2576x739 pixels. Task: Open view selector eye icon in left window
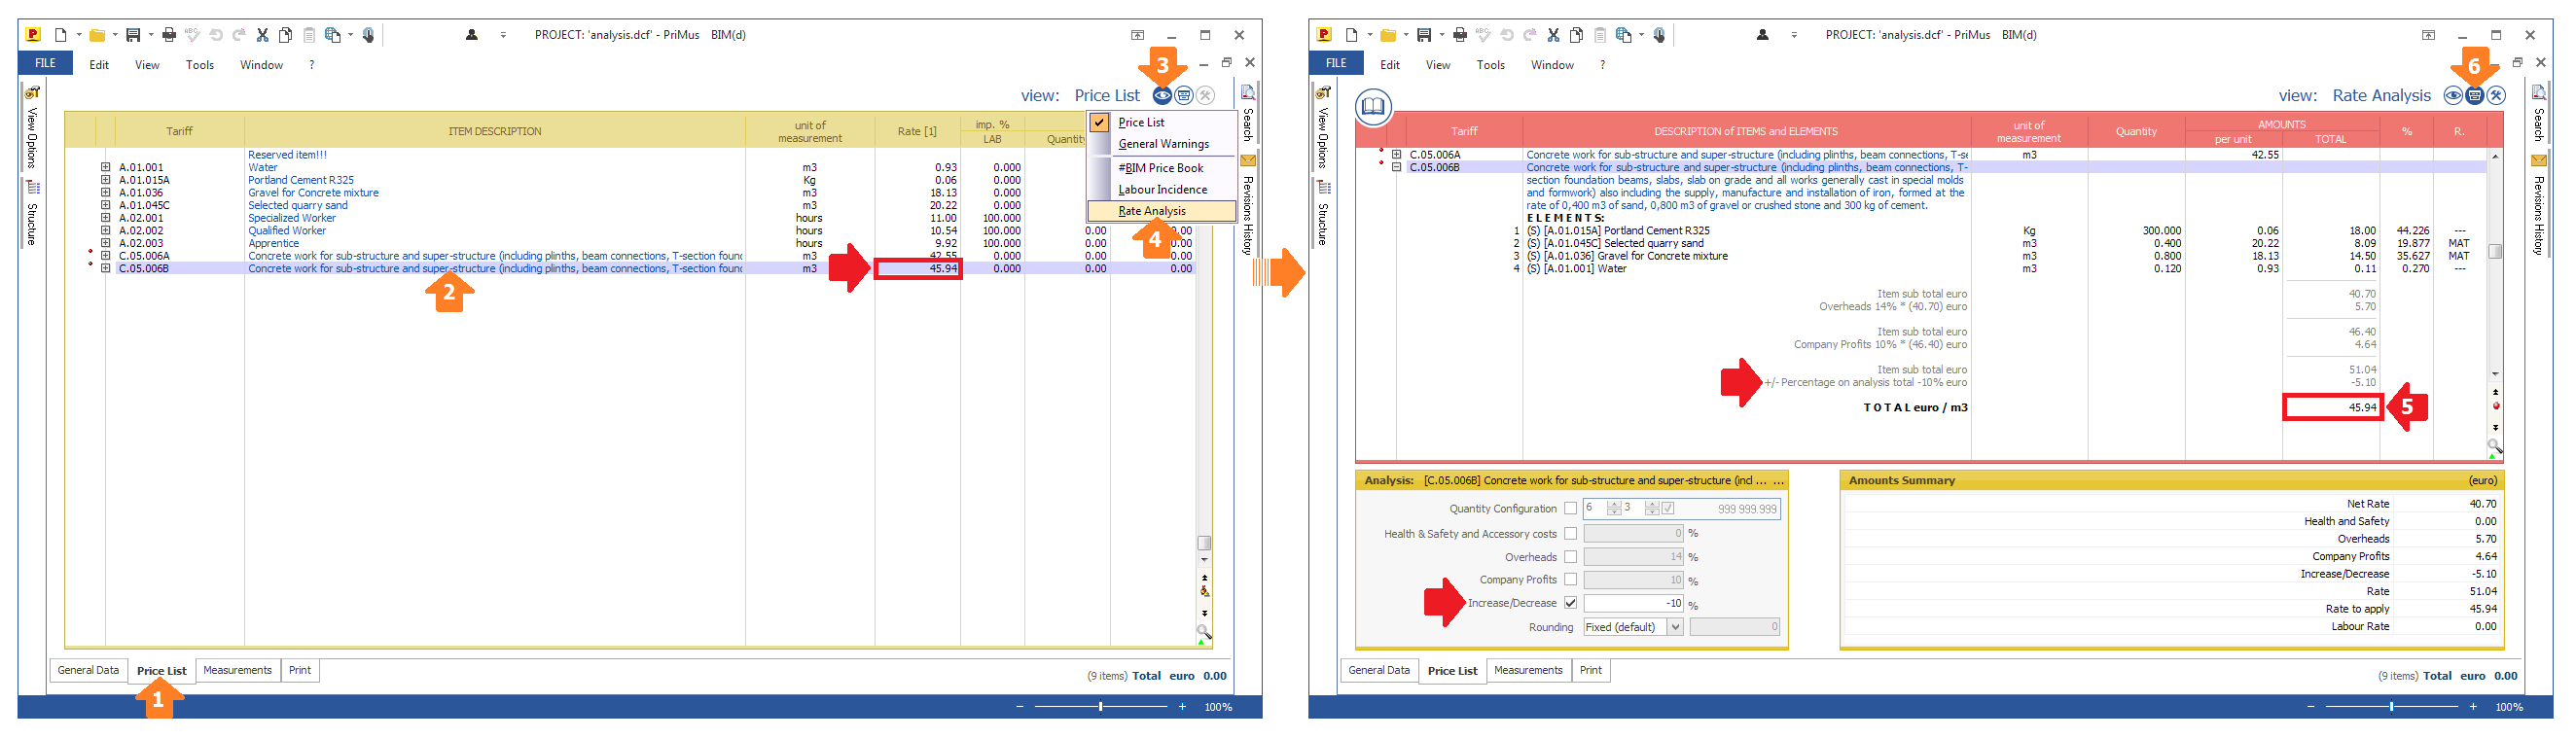point(1162,96)
